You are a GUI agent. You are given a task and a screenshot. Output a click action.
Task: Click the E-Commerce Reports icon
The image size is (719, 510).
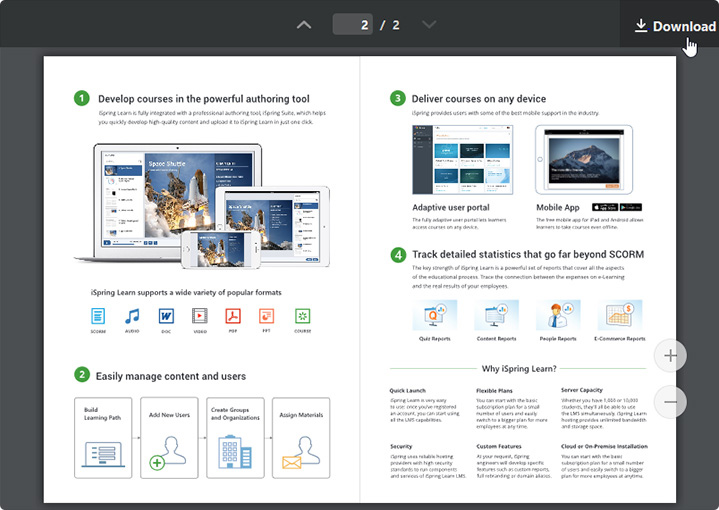tap(620, 315)
